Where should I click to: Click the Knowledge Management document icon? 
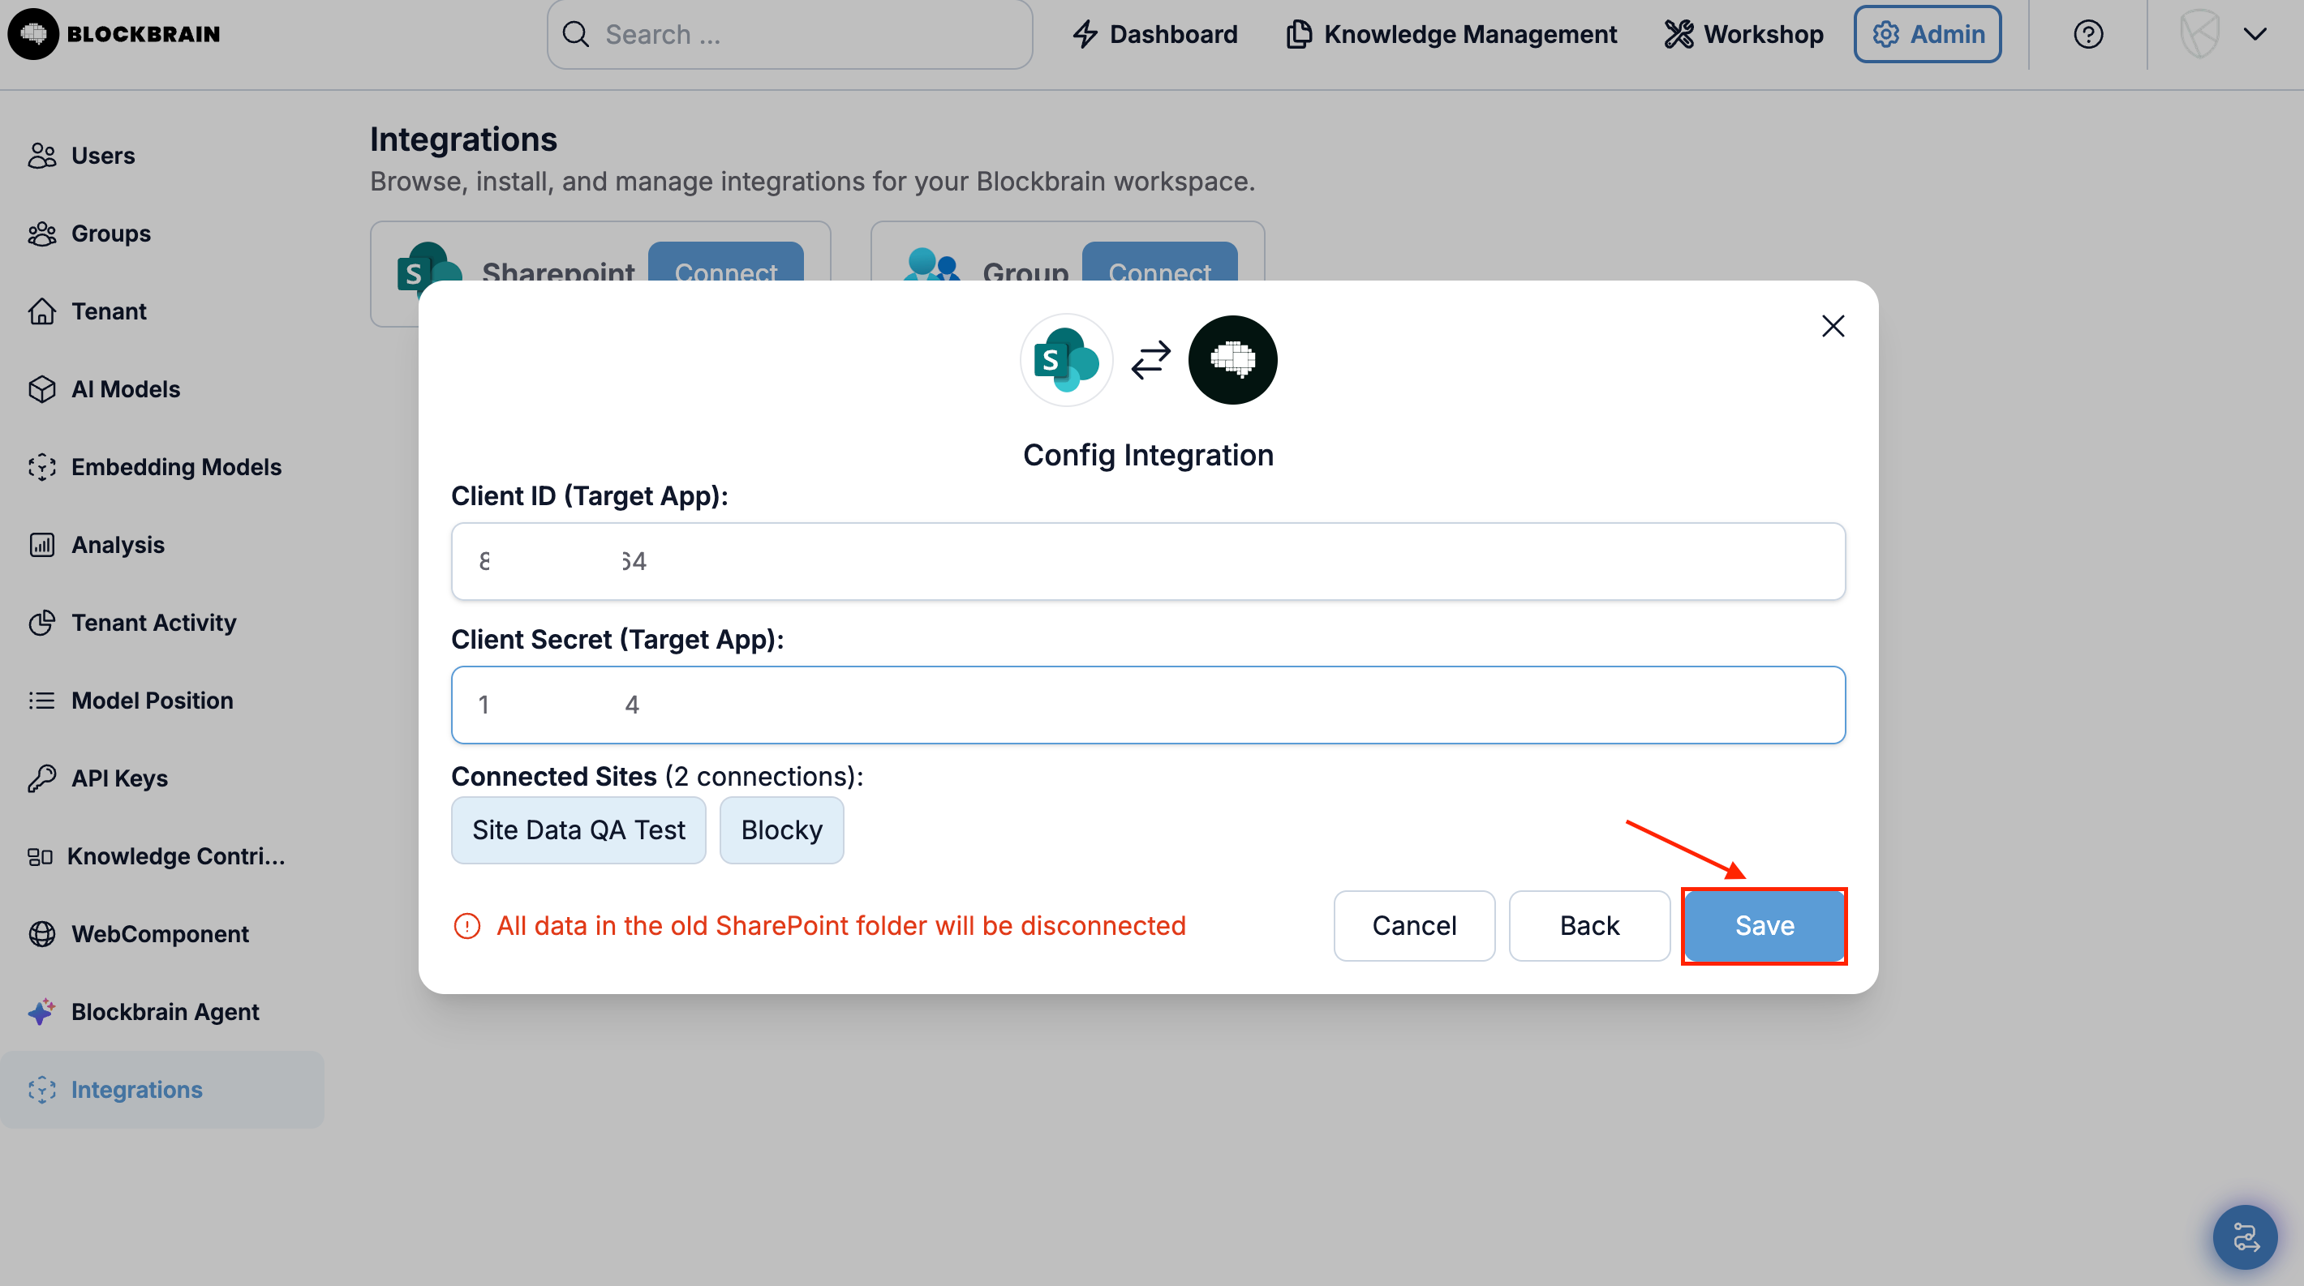[x=1298, y=34]
